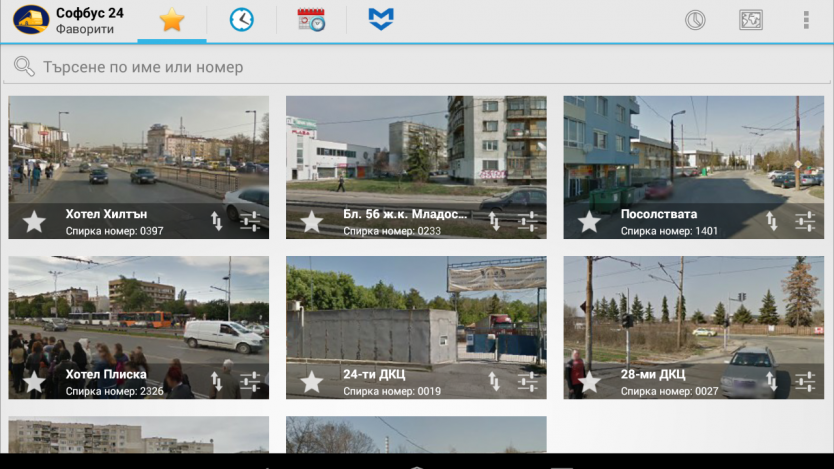834x469 pixels.
Task: Toggle favorite star for 24-ти ДКЦ
Action: click(312, 381)
